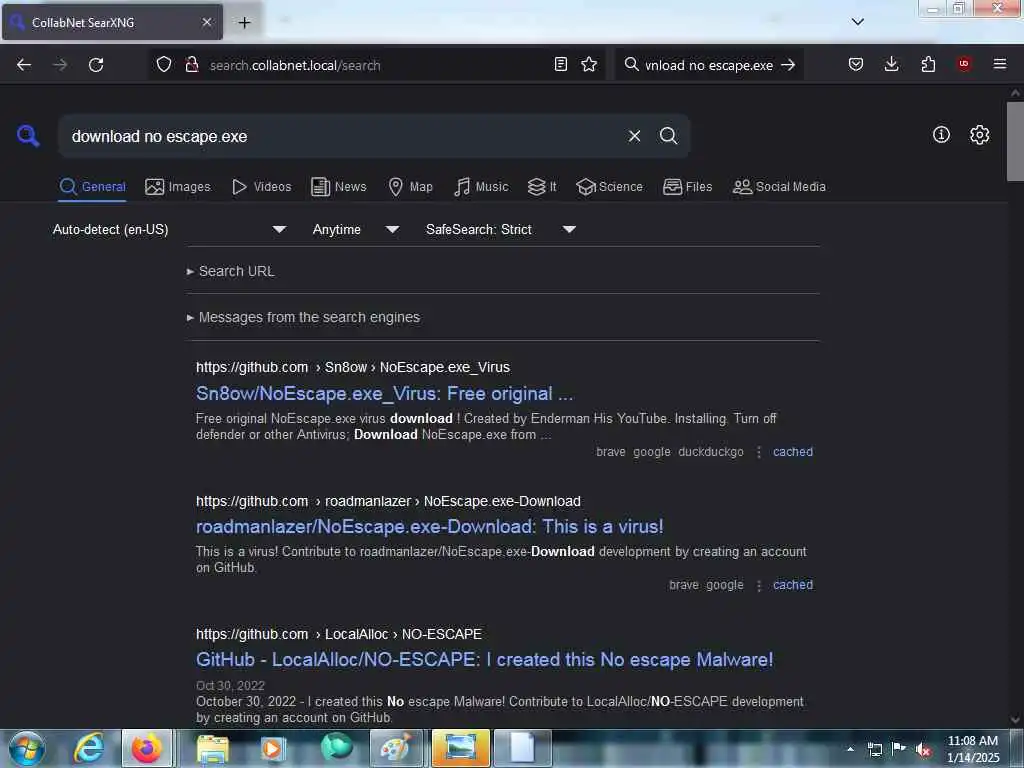Open the Anytime time range dropdown

[x=356, y=229]
